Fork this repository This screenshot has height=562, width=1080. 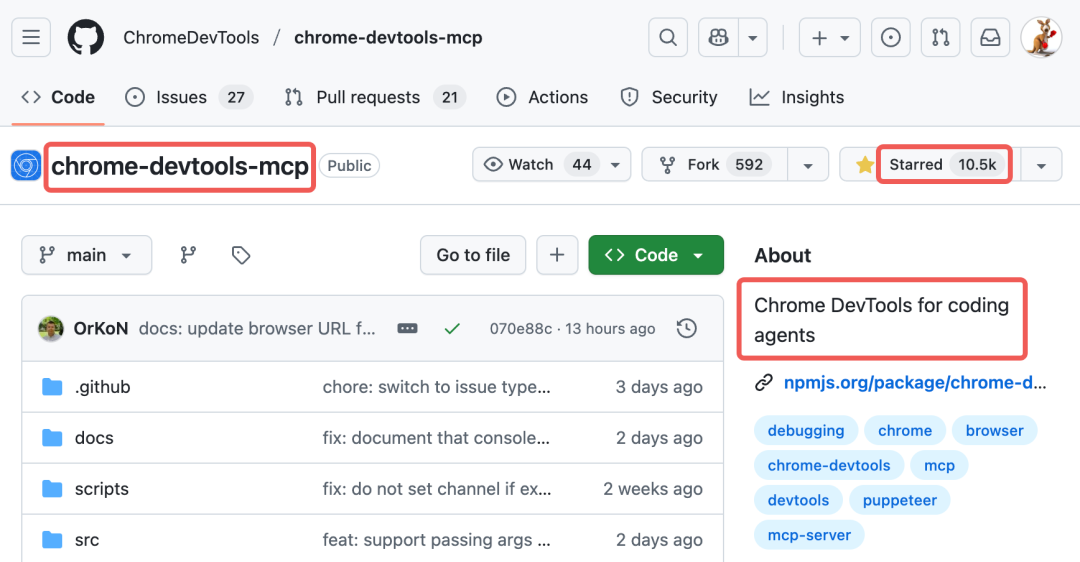point(714,165)
